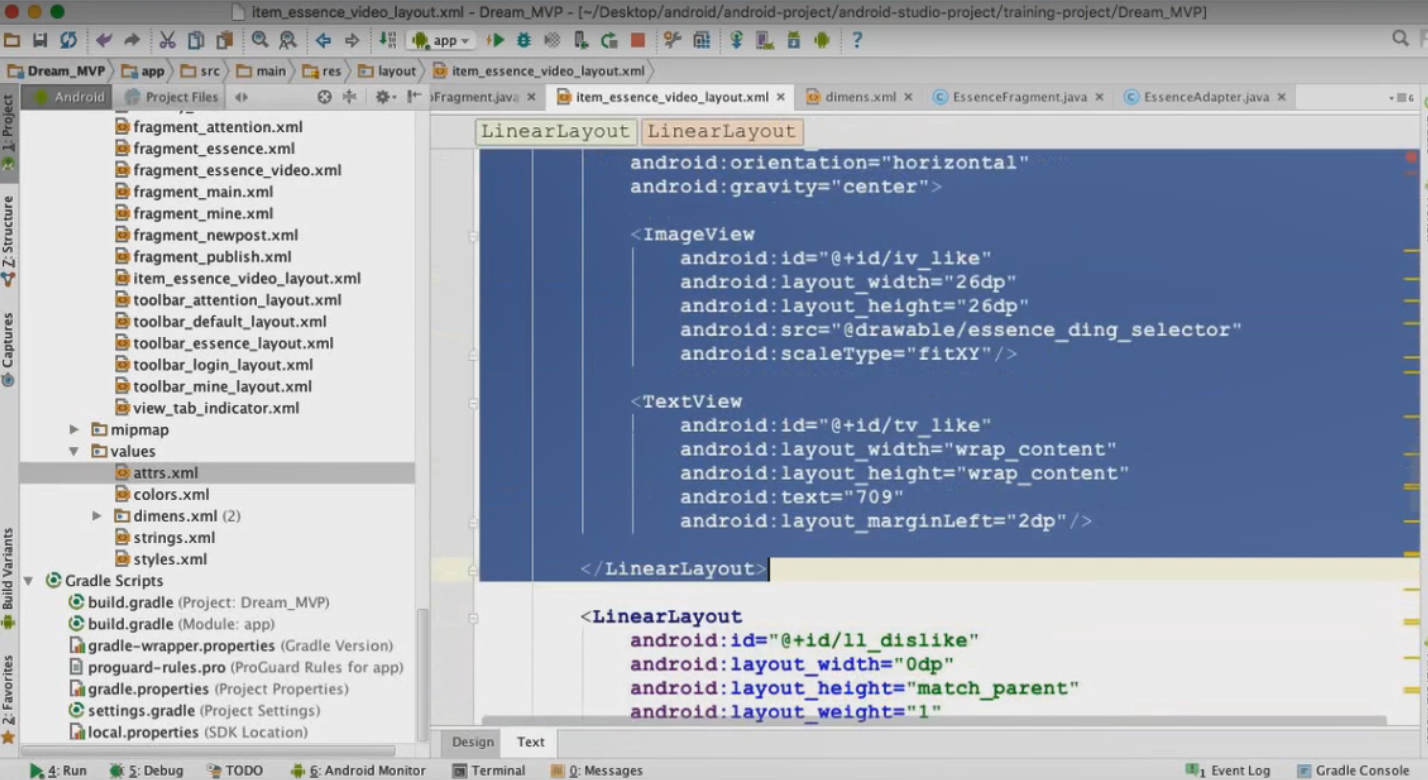The width and height of the screenshot is (1428, 780).
Task: Click the Cut scissors icon
Action: [x=167, y=40]
